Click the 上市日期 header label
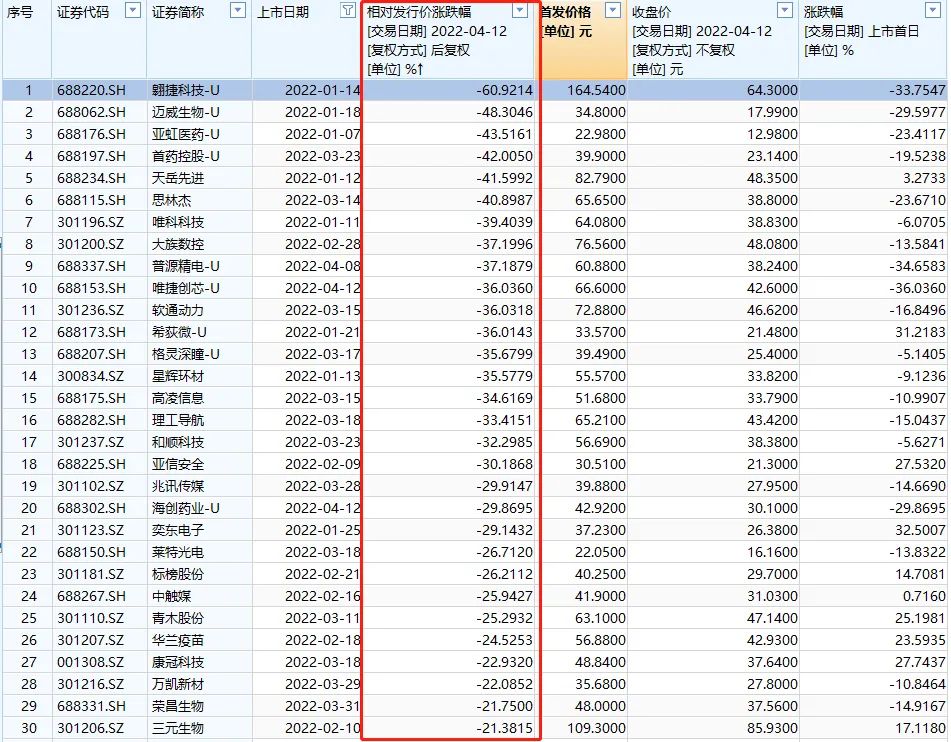This screenshot has width=951, height=742. [x=283, y=12]
